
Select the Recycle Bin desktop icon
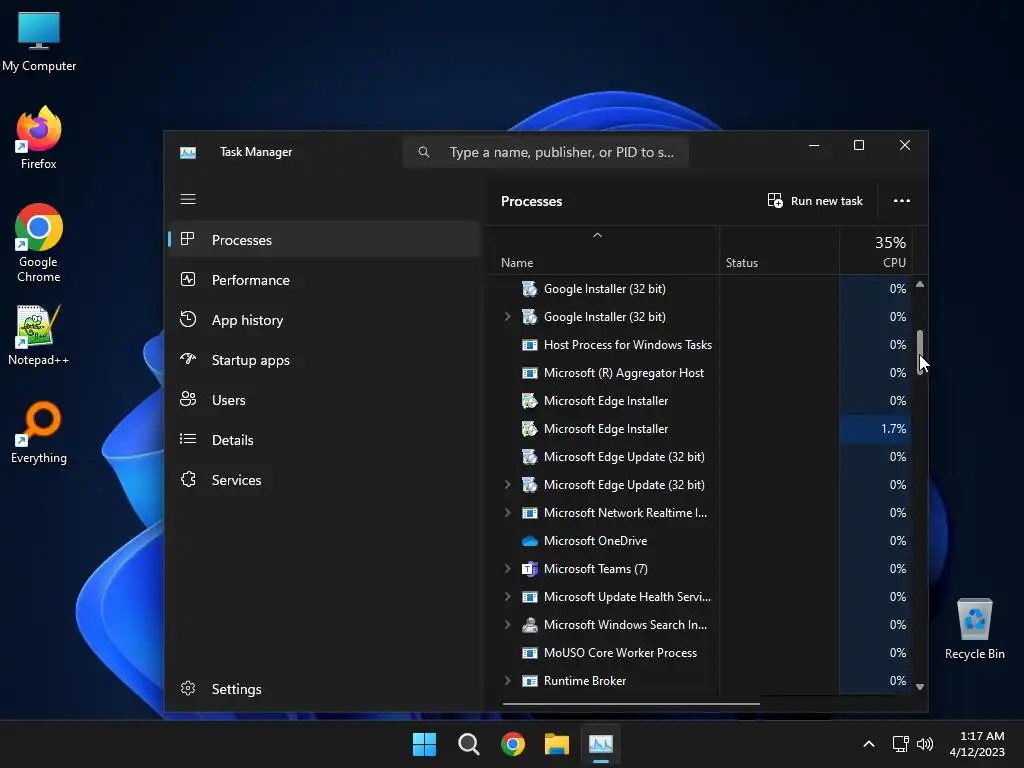click(x=974, y=629)
